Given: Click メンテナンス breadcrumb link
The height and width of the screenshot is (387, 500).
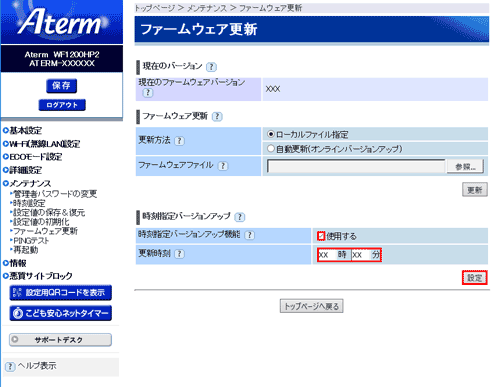Looking at the screenshot, I should pyautogui.click(x=207, y=8).
